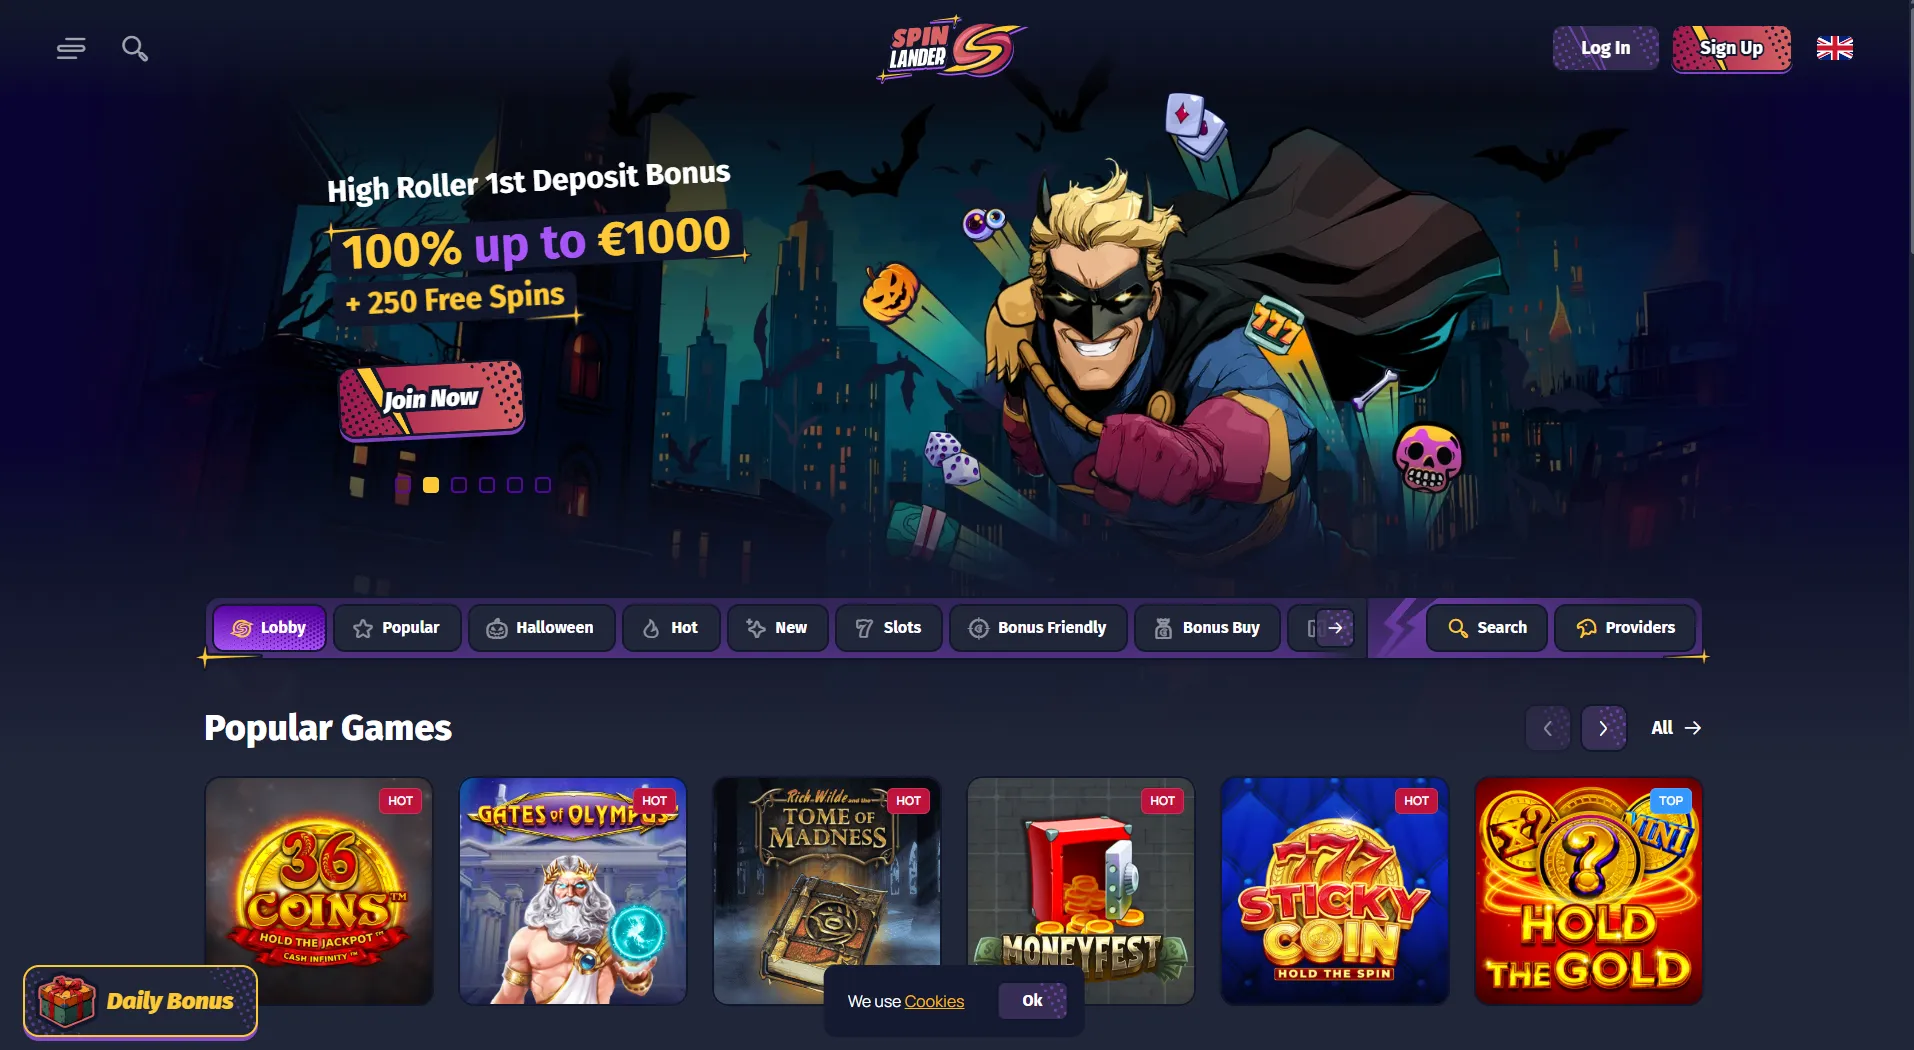The image size is (1914, 1050).
Task: Select the last banner slide dot
Action: (x=543, y=485)
